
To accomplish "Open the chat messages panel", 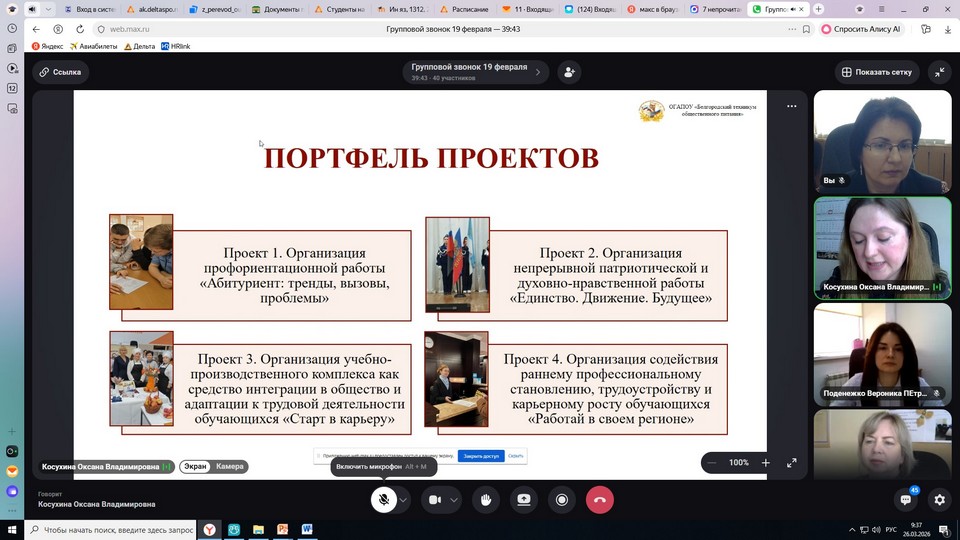I will [907, 499].
